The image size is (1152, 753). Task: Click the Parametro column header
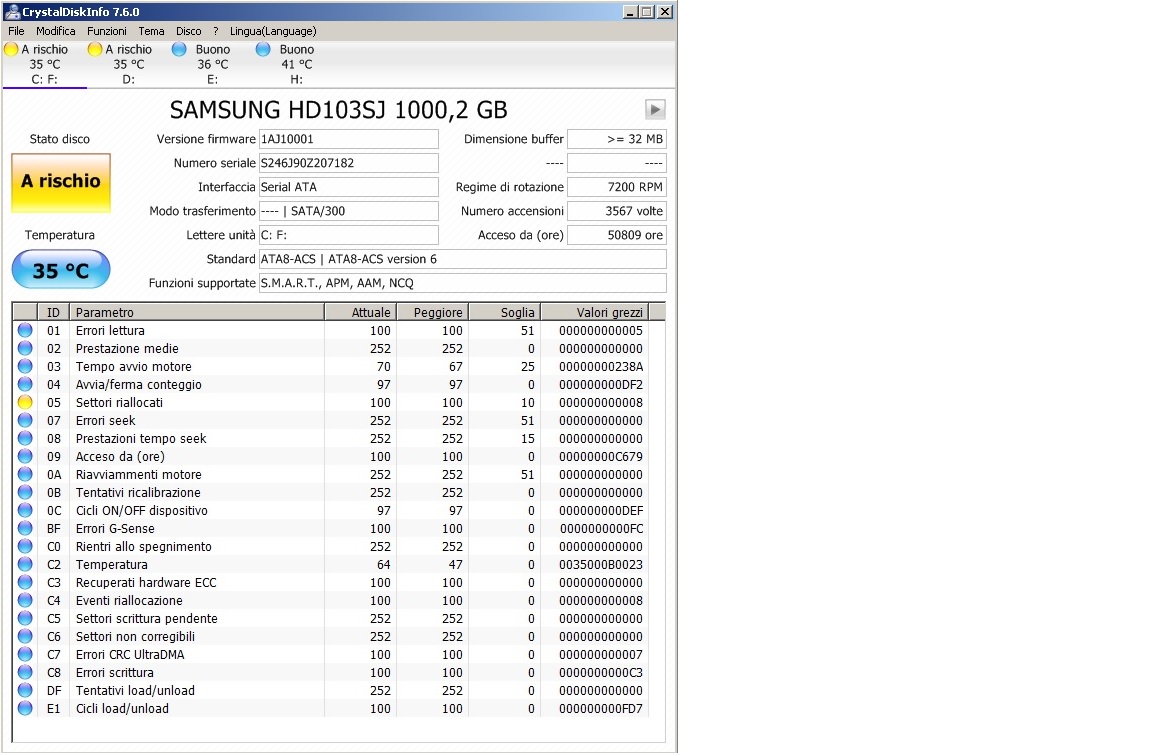tap(197, 312)
